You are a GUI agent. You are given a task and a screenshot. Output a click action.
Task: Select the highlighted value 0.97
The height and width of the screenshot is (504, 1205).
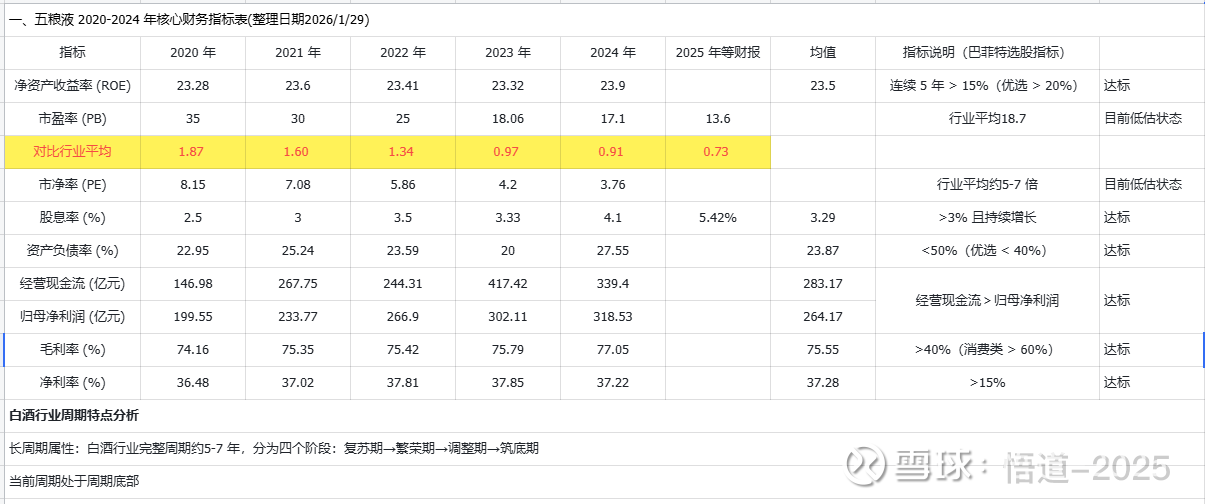(508, 152)
